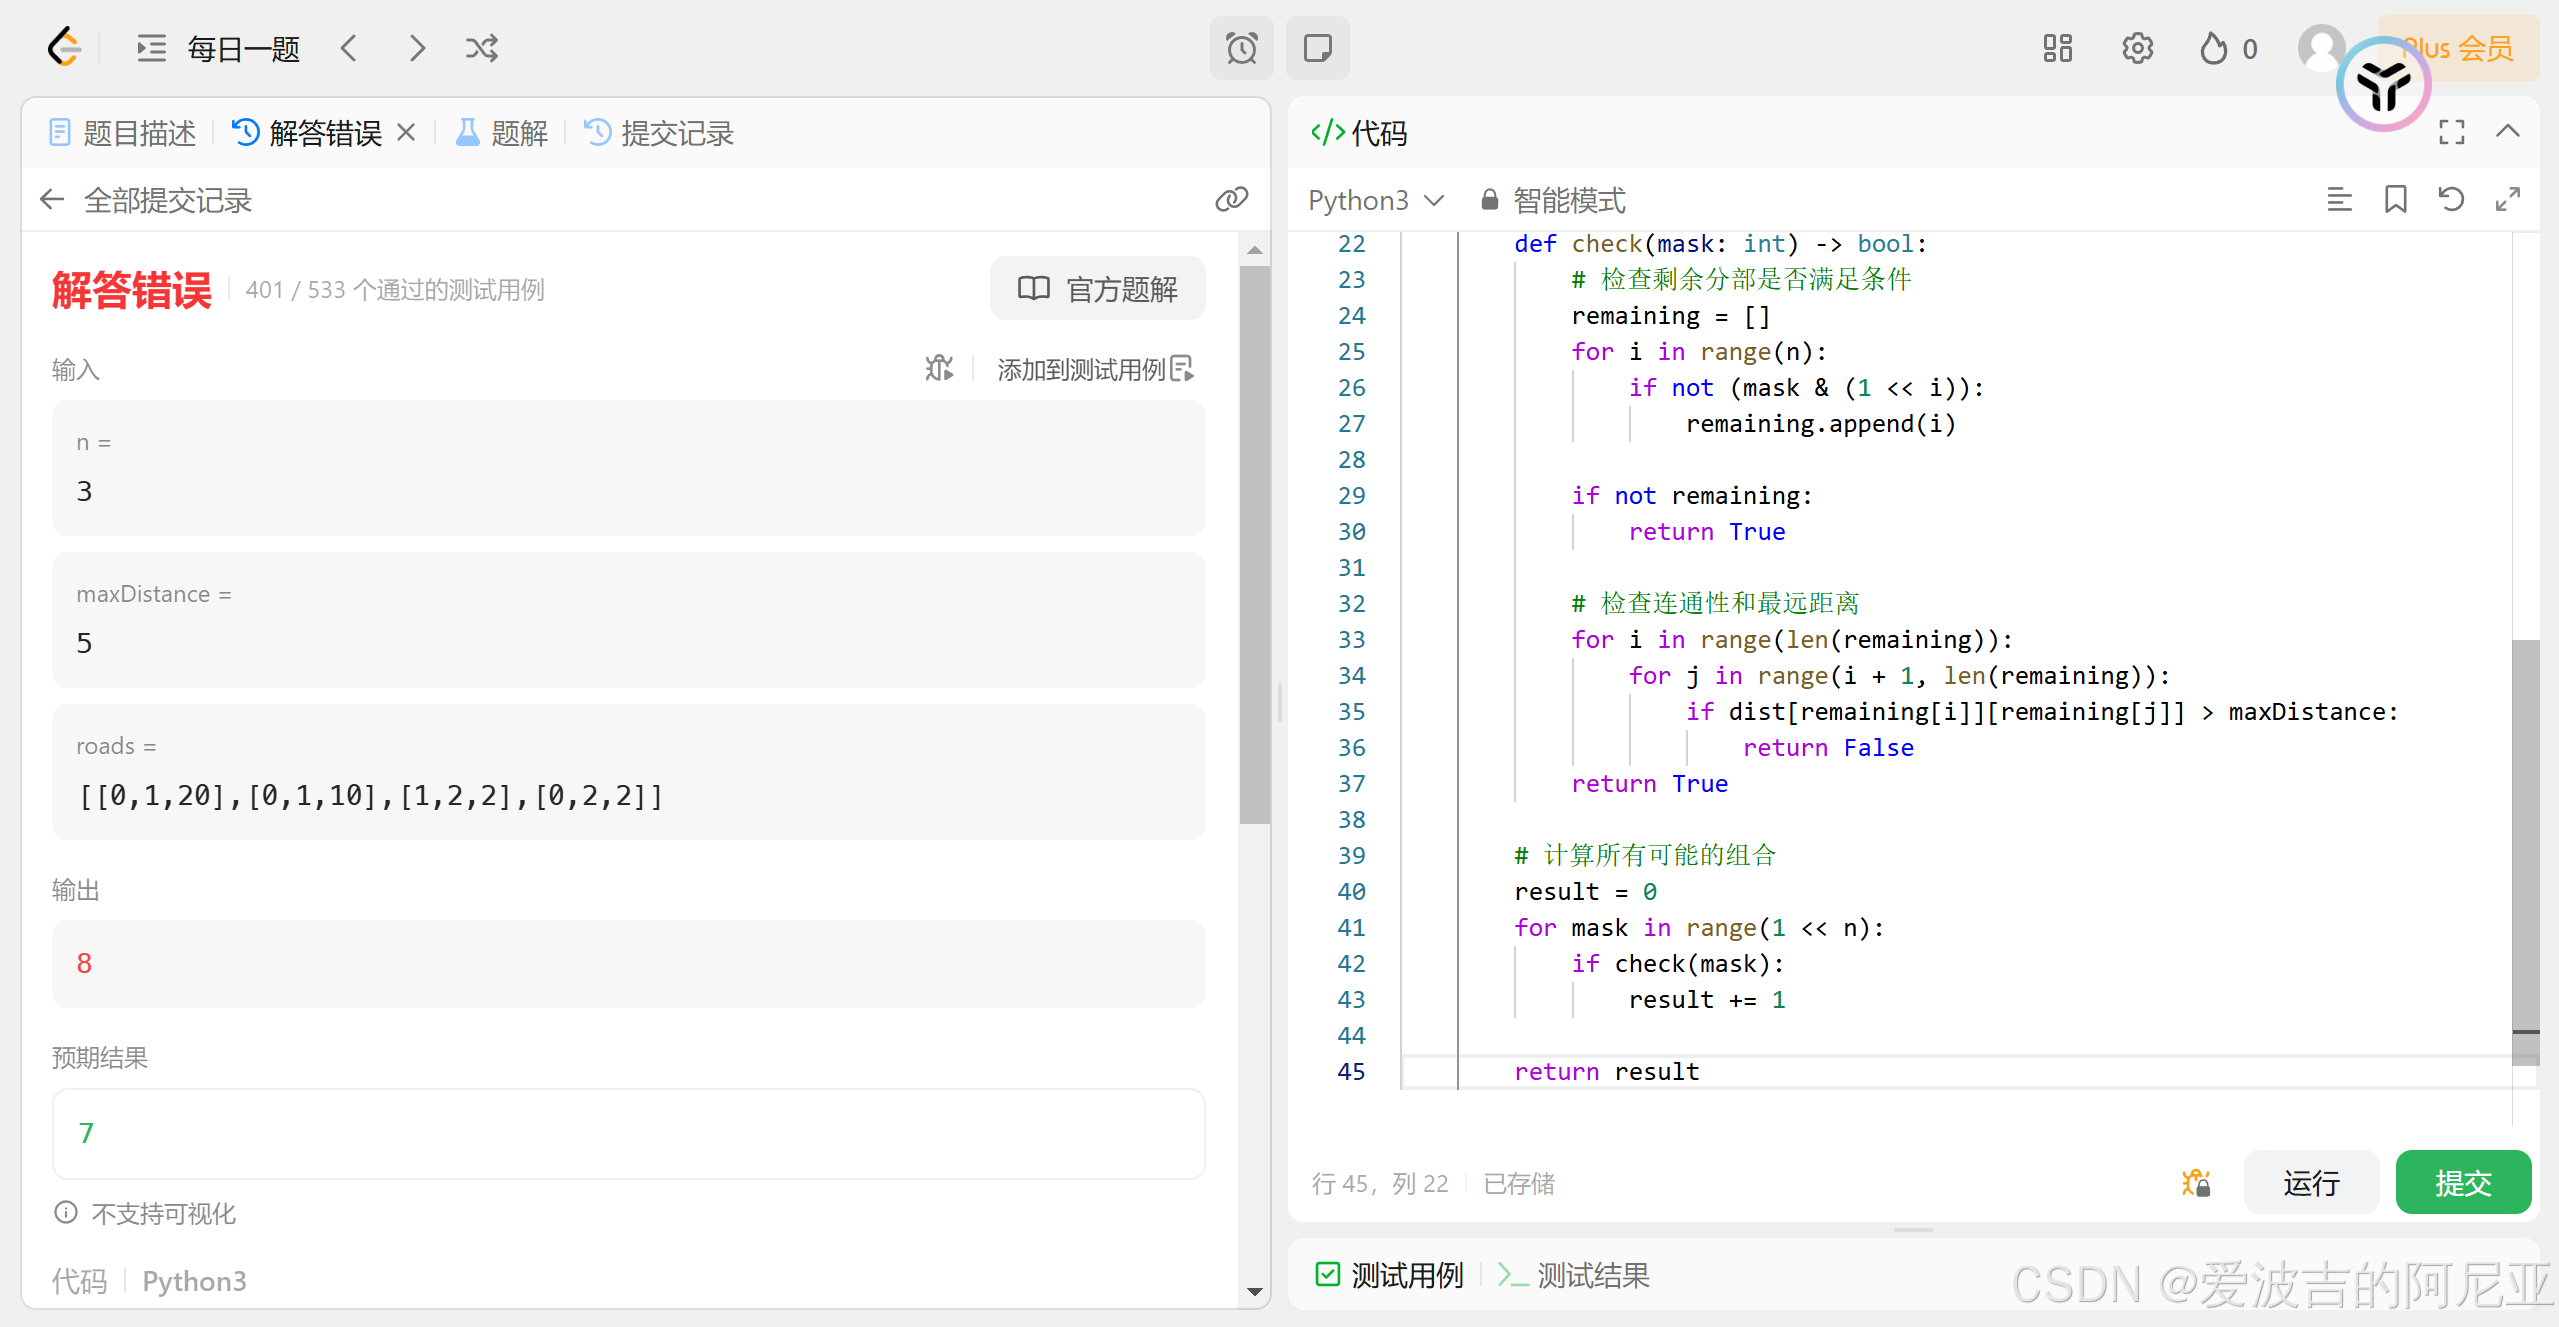Screen dimensions: 2559x1327
Task: Go to next problem chevron
Action: point(417,48)
